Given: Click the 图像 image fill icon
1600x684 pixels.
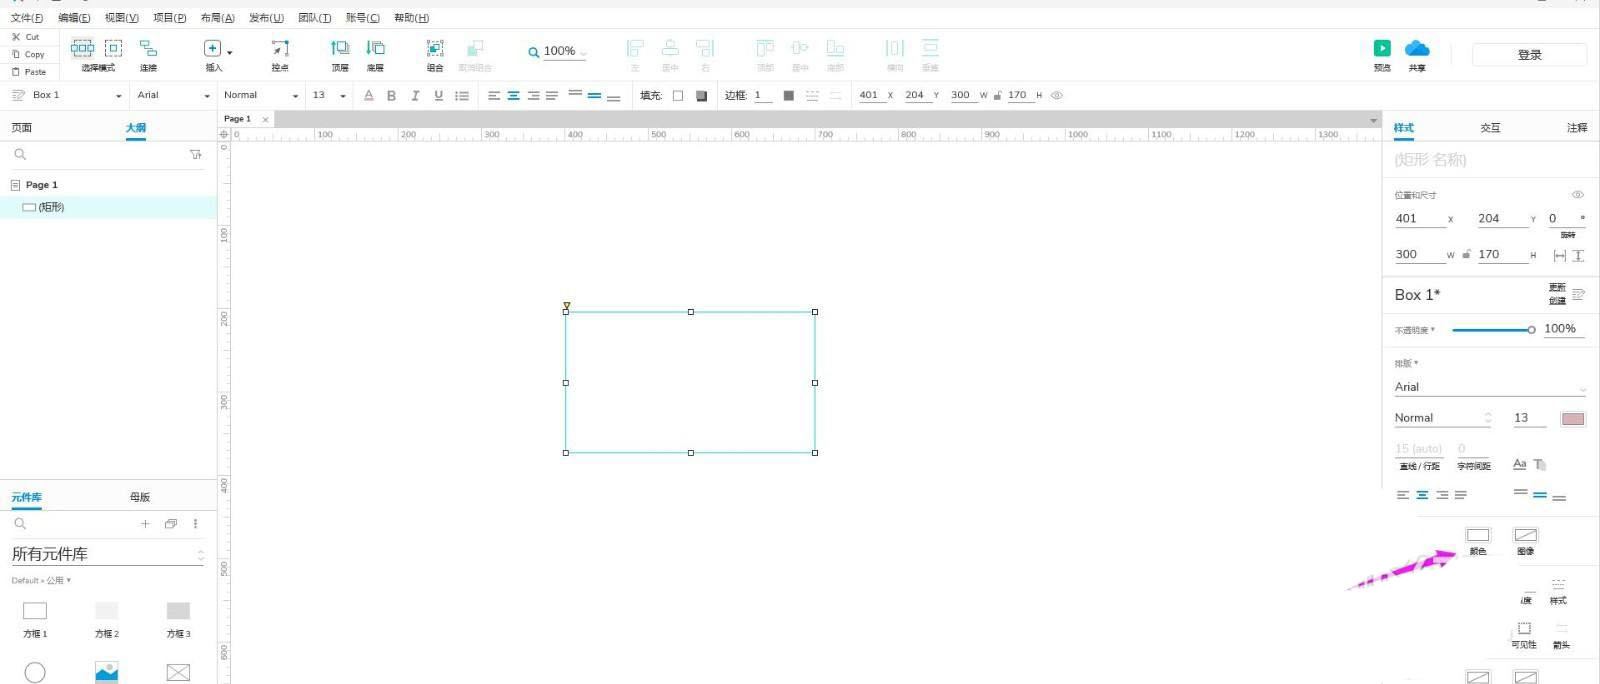Looking at the screenshot, I should [x=1525, y=536].
